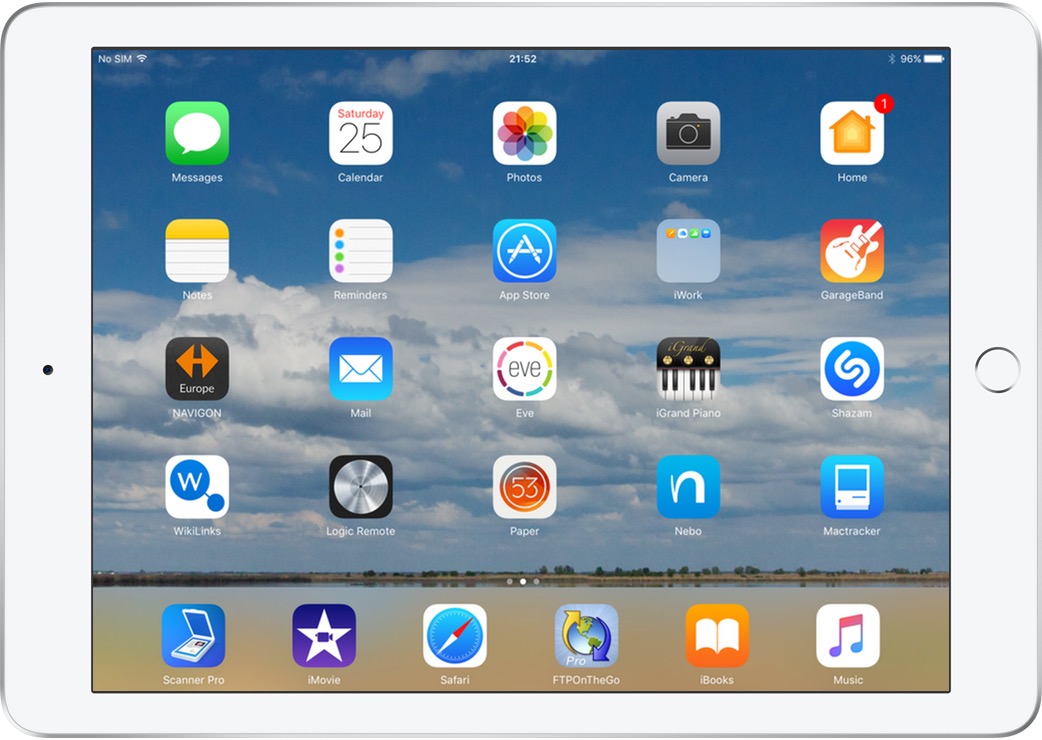
Task: Launch the Photos app
Action: click(524, 133)
